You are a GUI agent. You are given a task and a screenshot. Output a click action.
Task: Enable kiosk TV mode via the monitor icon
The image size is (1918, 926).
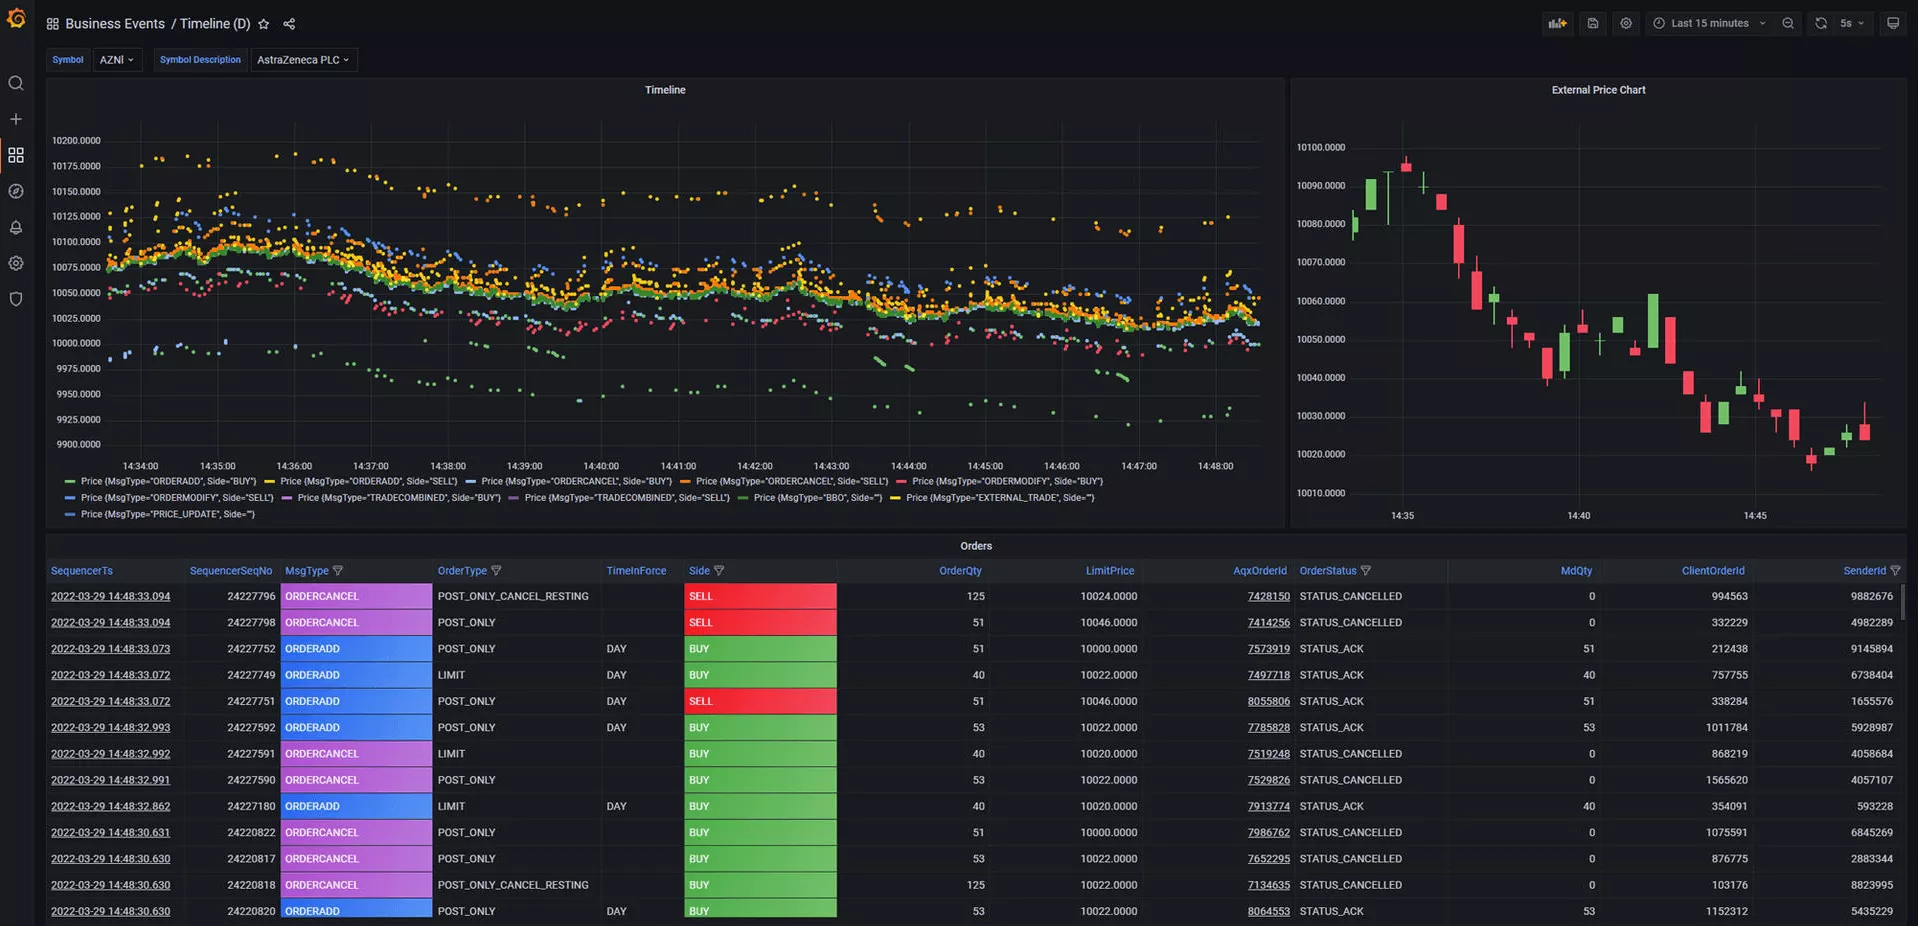[x=1892, y=23]
